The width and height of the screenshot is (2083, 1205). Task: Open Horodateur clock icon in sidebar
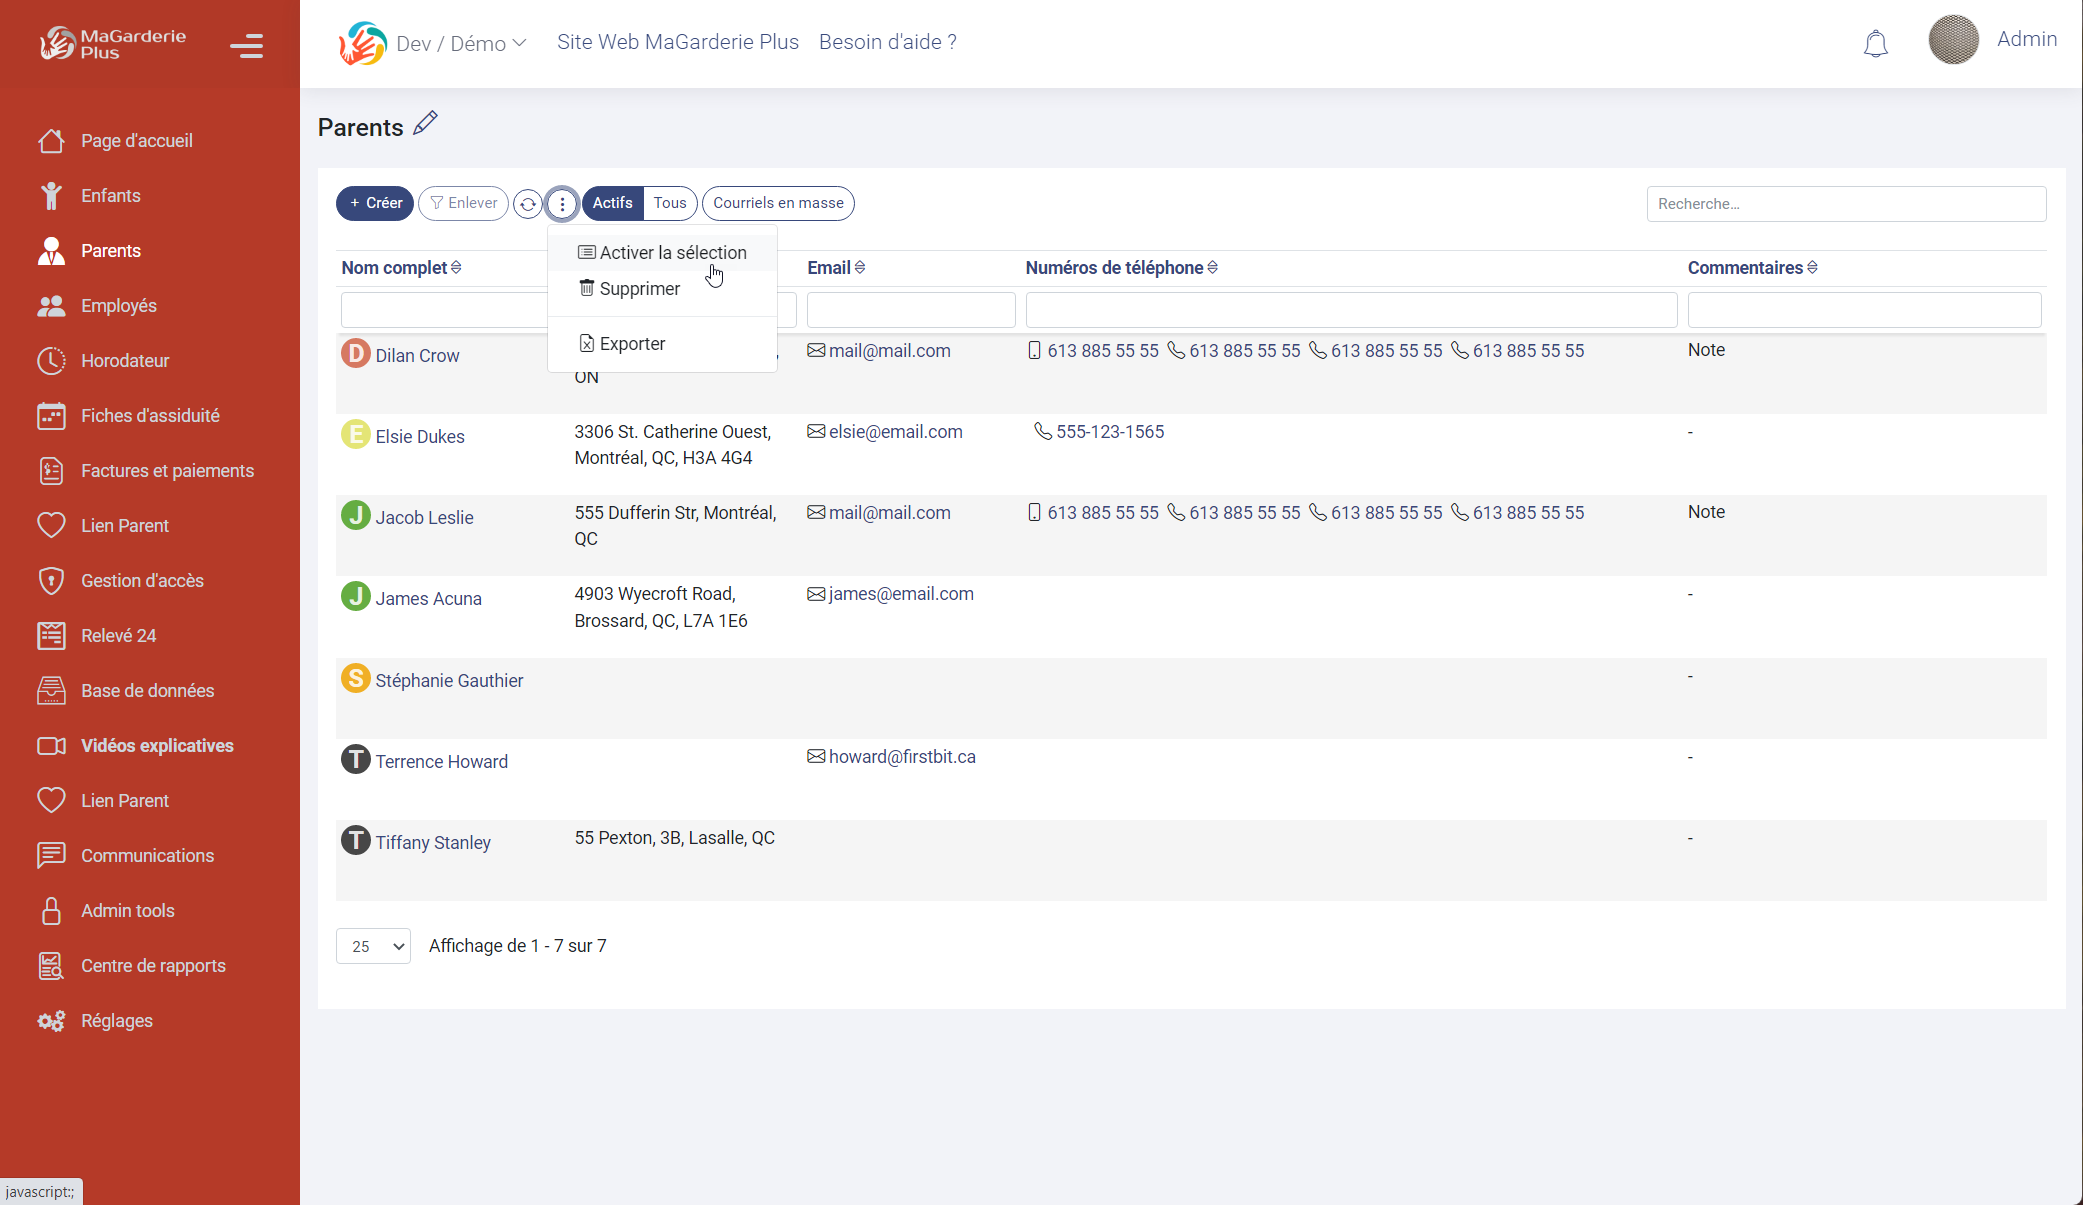[51, 361]
